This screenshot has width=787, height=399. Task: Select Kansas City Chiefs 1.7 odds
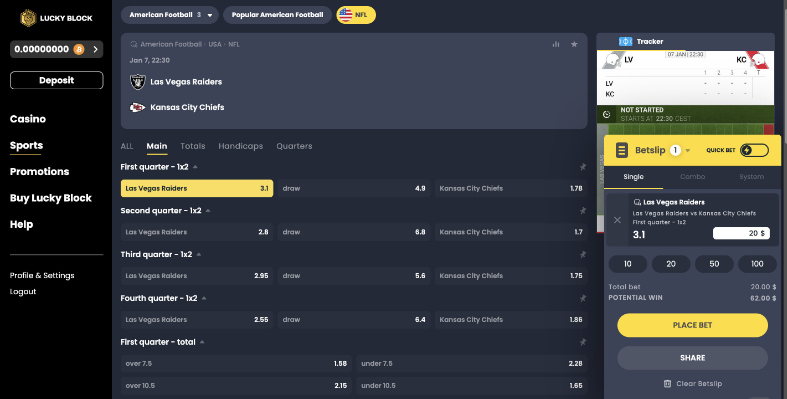[511, 232]
